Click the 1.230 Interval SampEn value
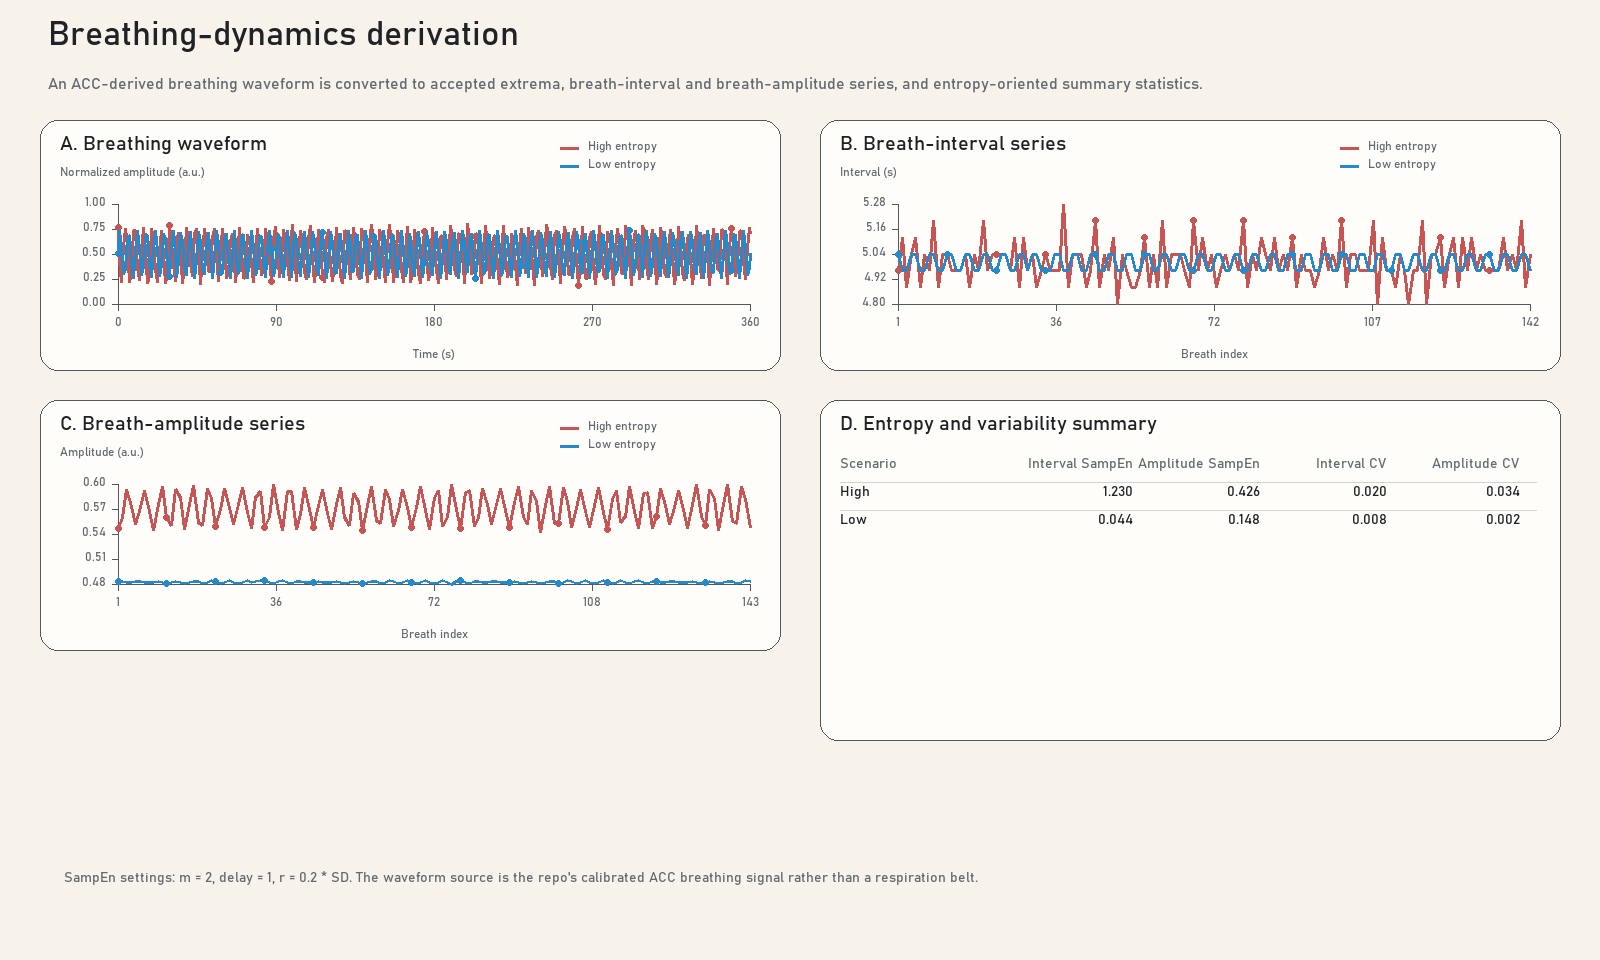Screen dimensions: 1600x960 pos(1117,491)
